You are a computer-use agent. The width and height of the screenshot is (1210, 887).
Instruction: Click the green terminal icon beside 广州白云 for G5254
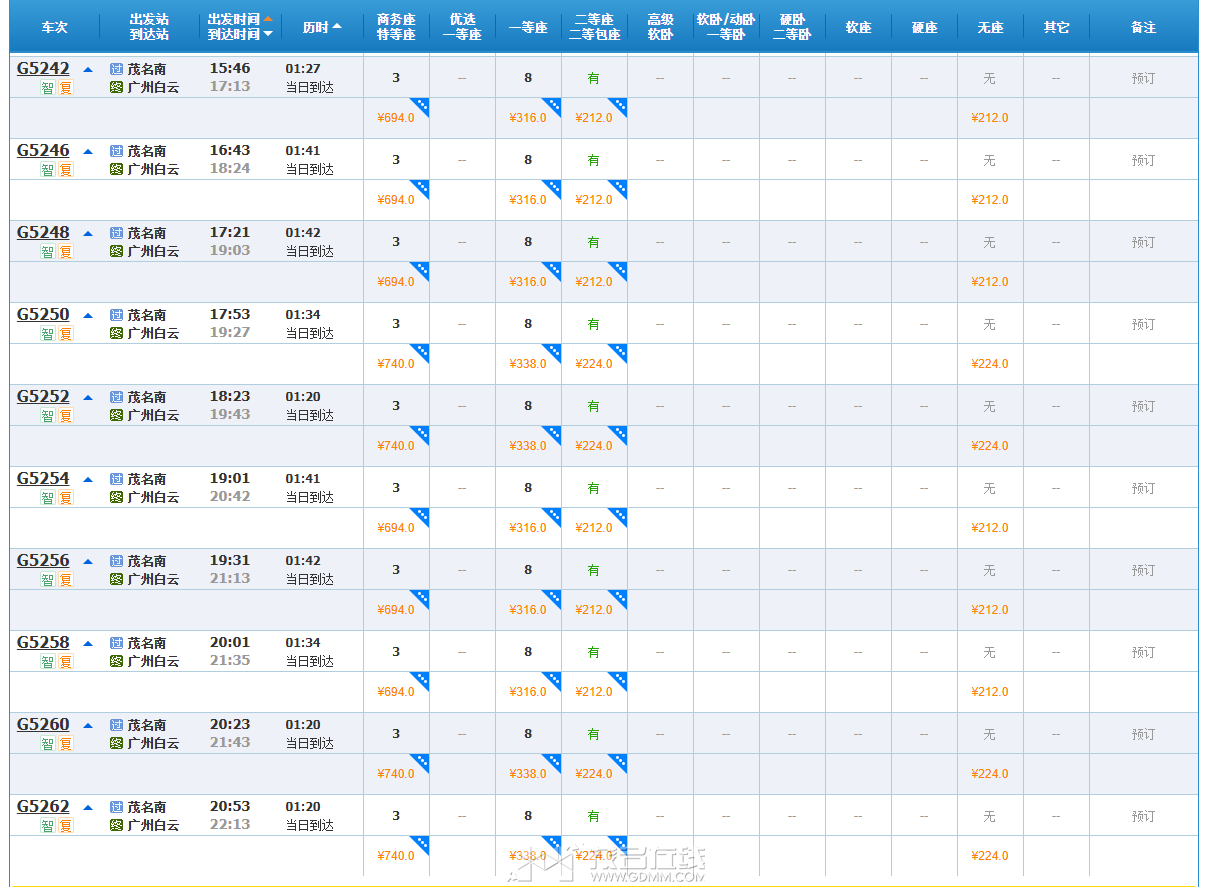point(117,497)
